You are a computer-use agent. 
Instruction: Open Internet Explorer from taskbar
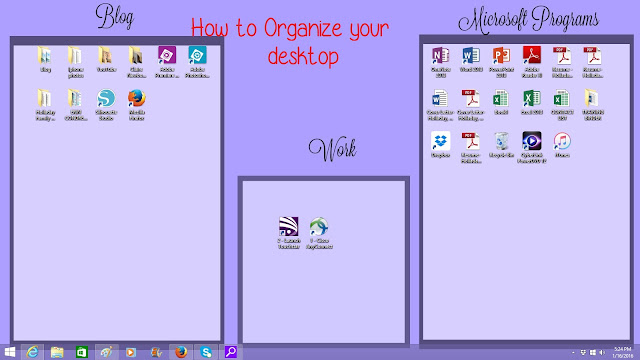click(33, 352)
